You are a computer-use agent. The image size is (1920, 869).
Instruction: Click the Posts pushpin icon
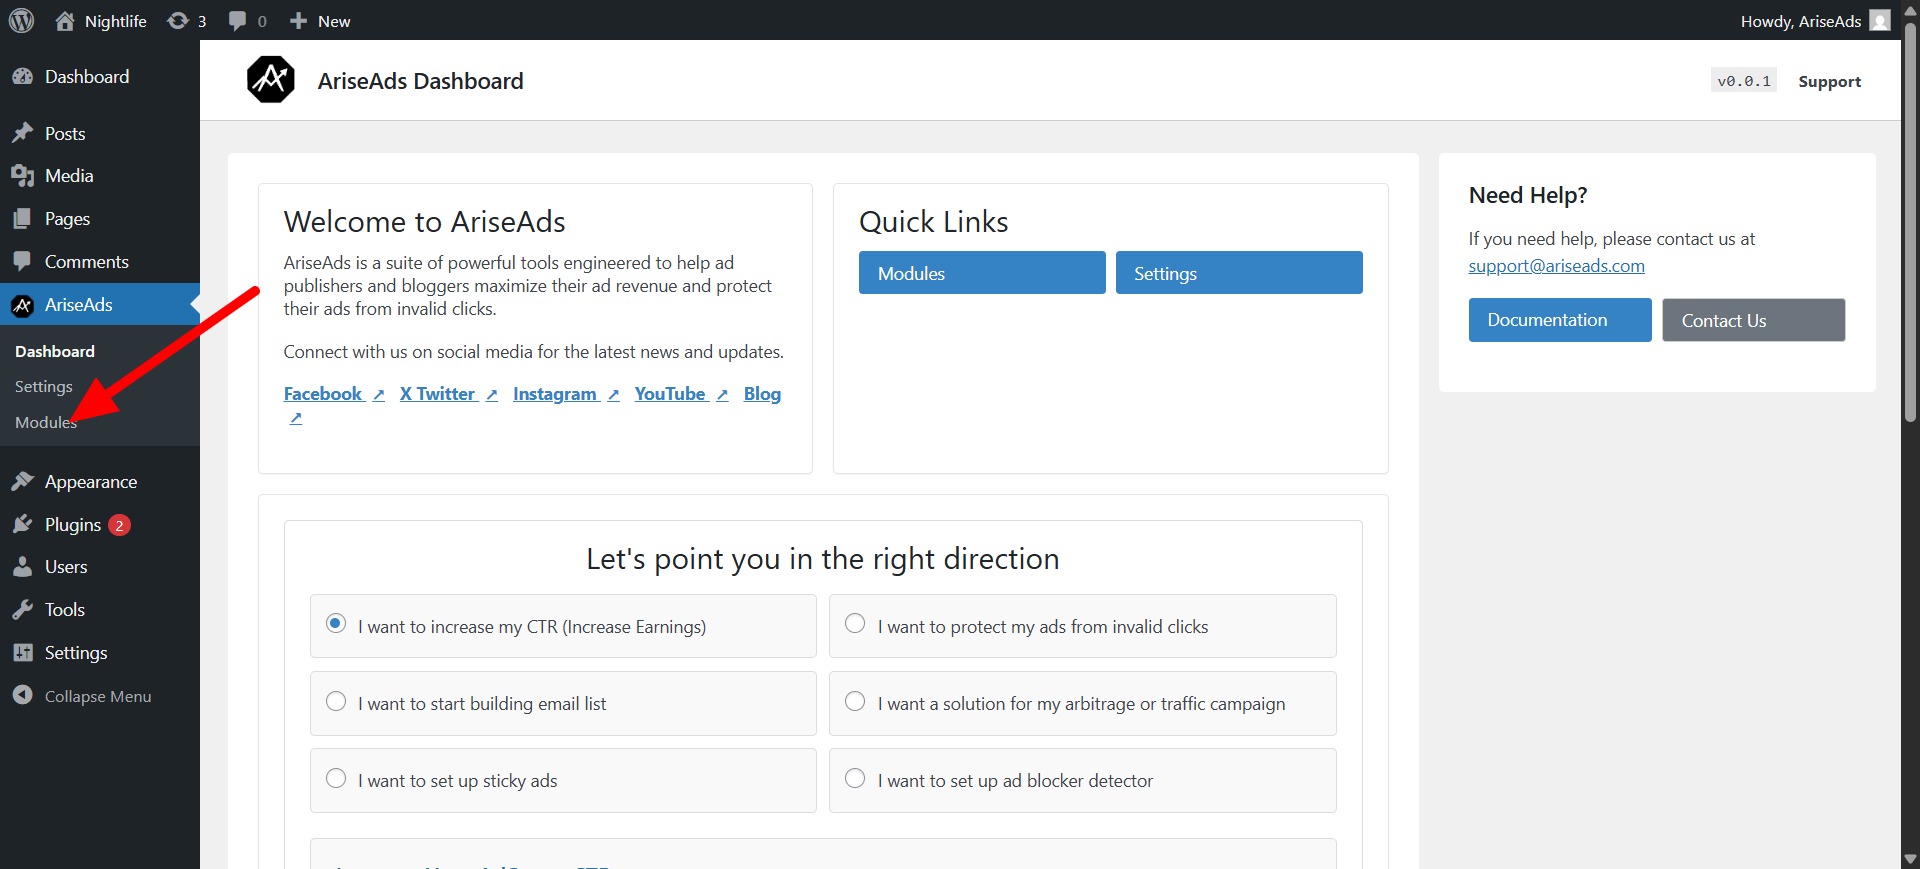click(x=22, y=133)
